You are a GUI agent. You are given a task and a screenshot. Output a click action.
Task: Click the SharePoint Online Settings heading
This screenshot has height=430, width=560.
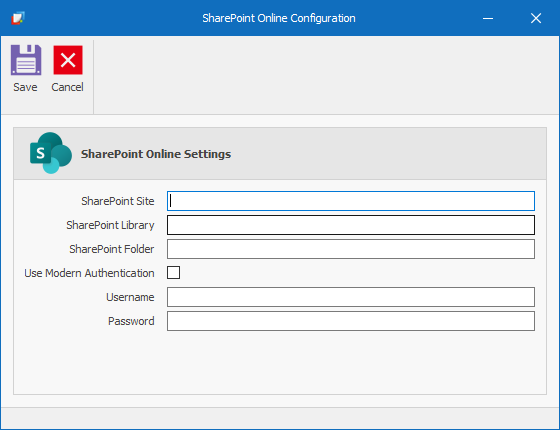coord(156,154)
